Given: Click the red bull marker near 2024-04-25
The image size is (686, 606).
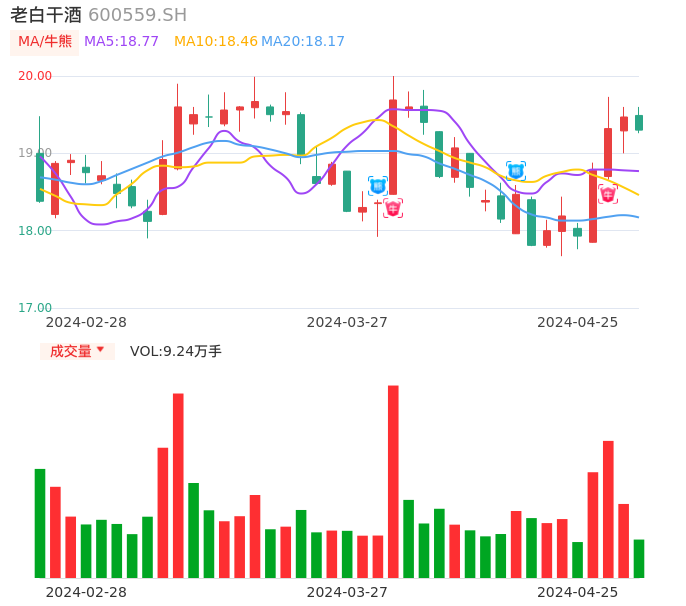Looking at the screenshot, I should tap(608, 194).
